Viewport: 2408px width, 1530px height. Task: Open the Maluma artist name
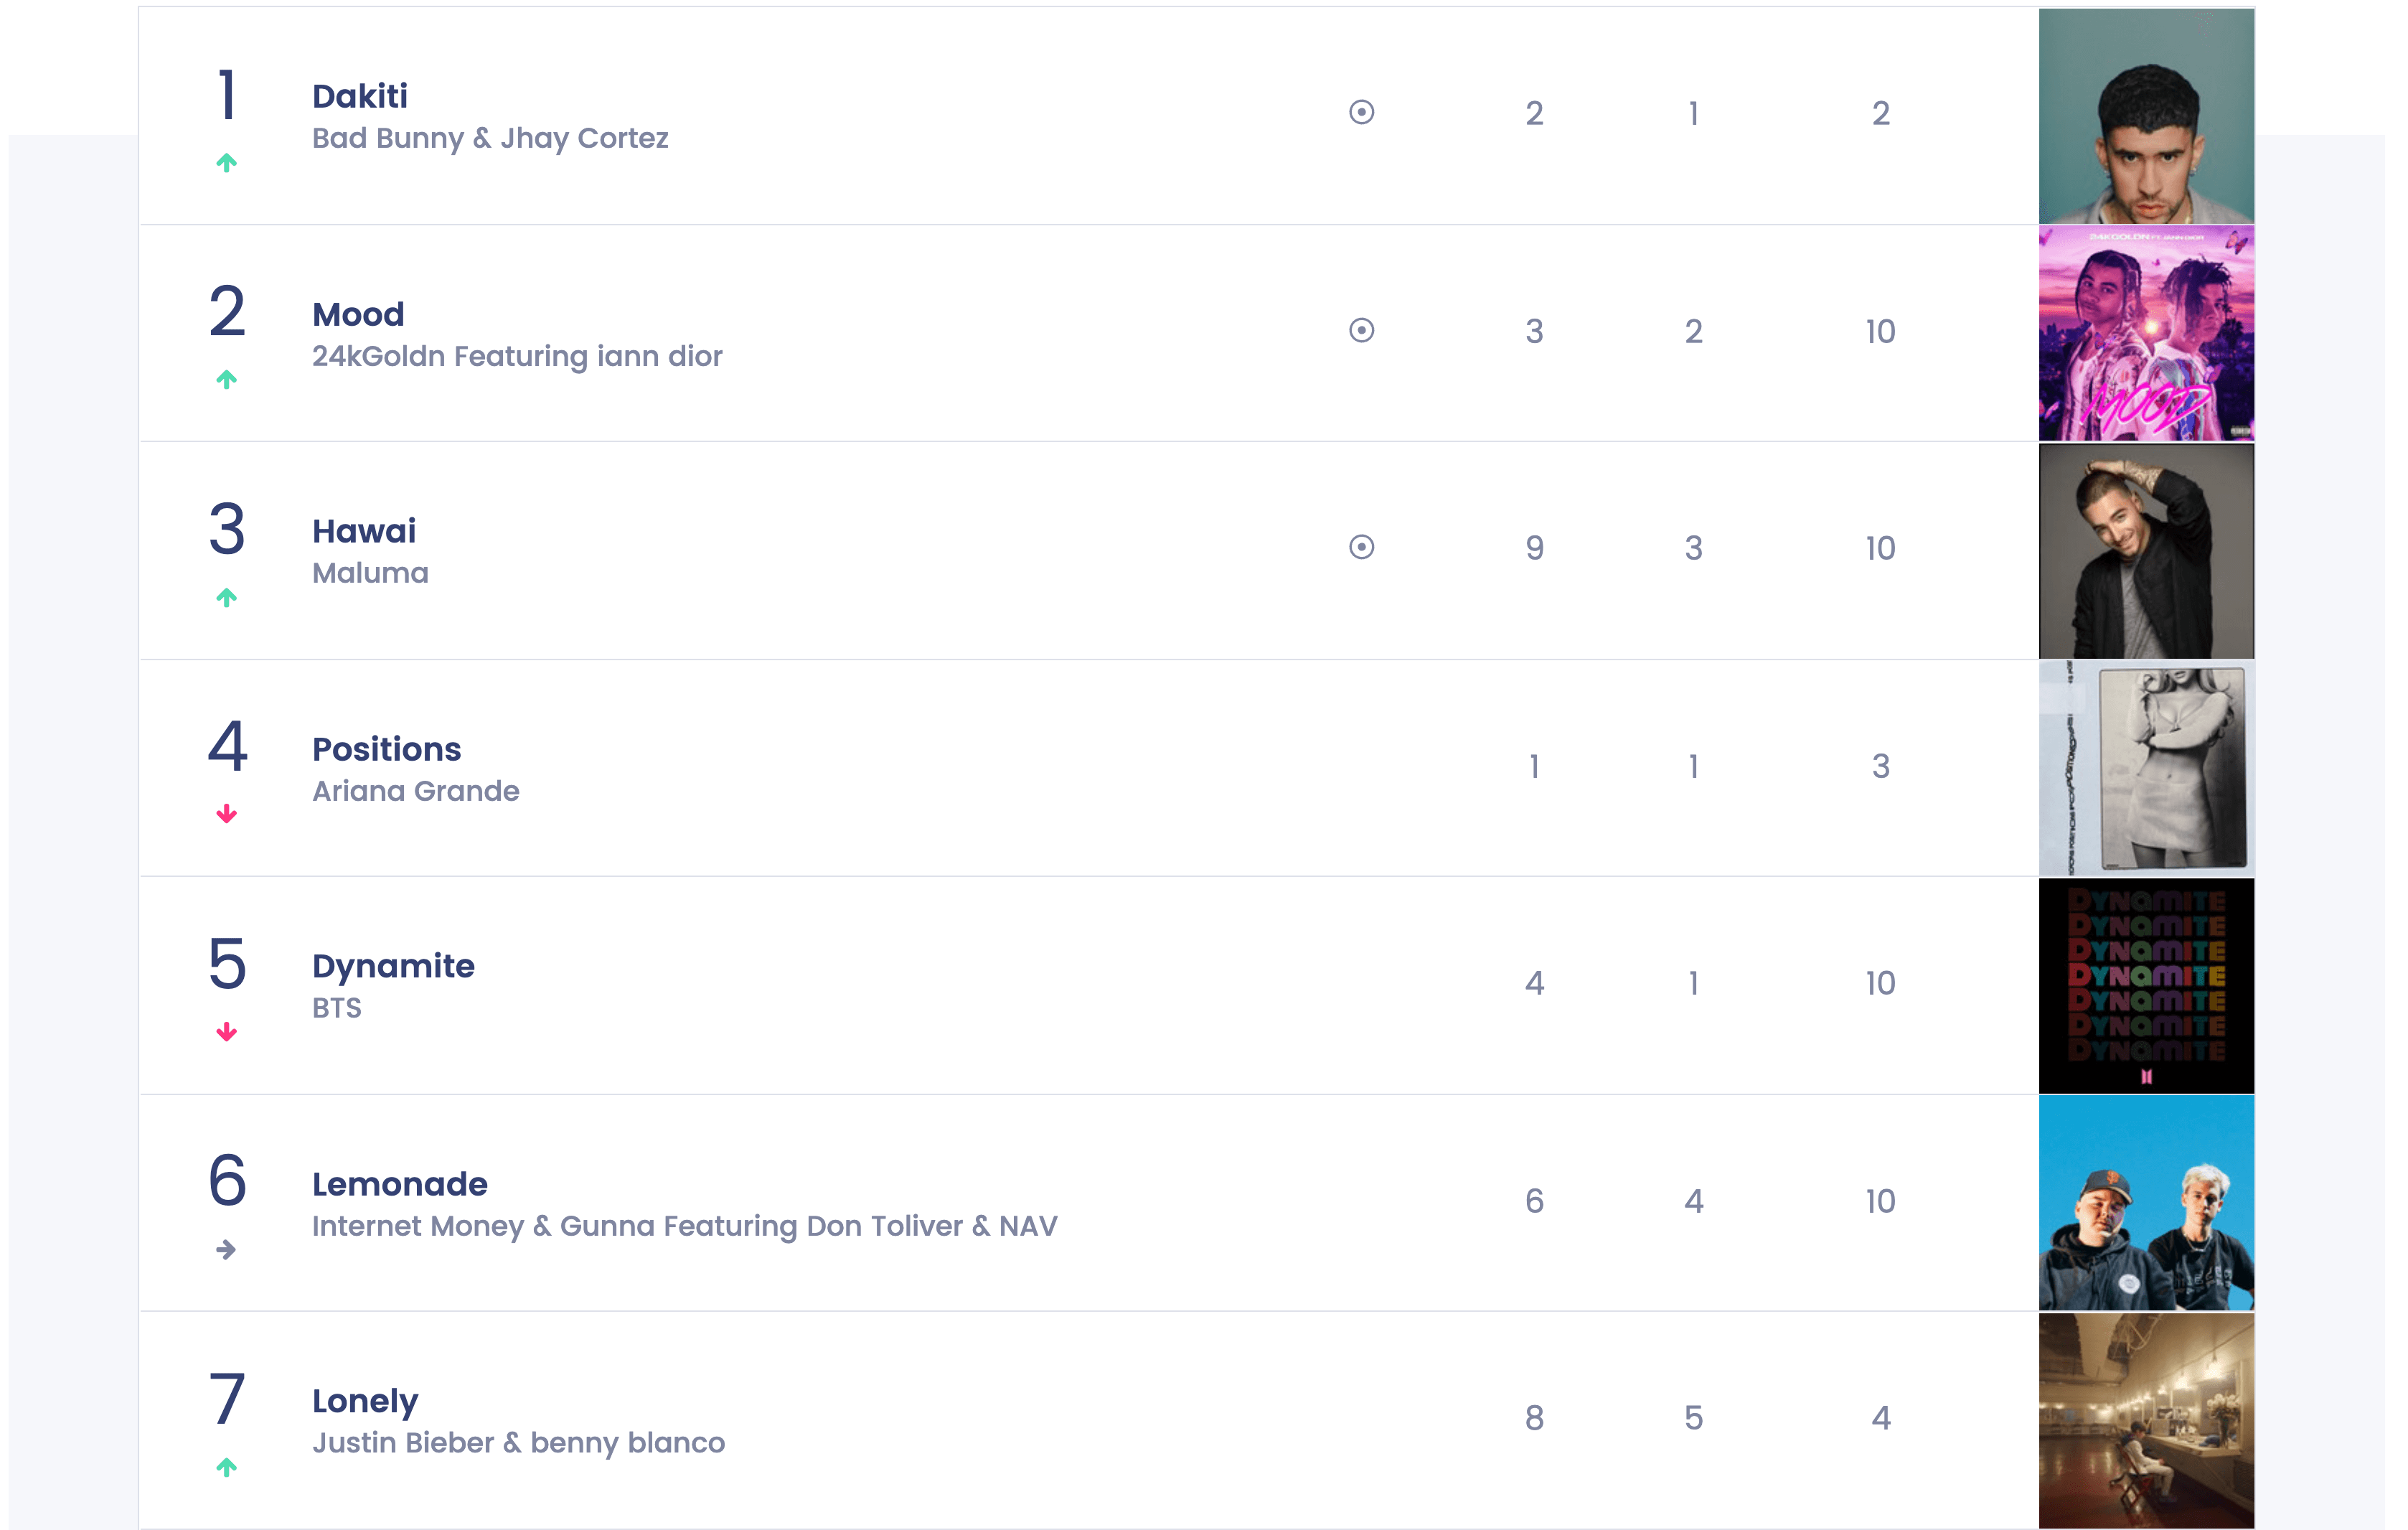[370, 573]
